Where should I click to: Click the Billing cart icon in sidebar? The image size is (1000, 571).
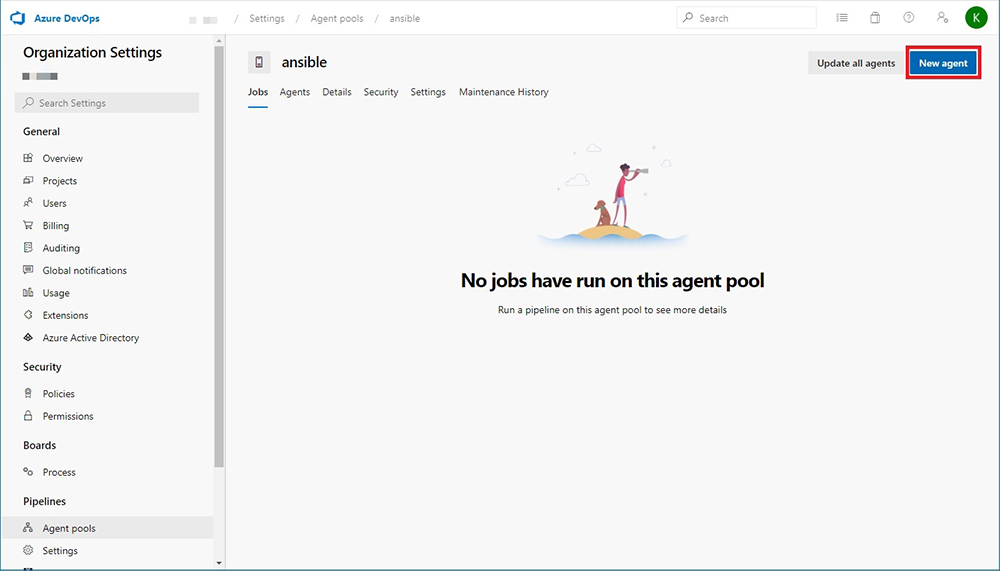click(x=29, y=226)
